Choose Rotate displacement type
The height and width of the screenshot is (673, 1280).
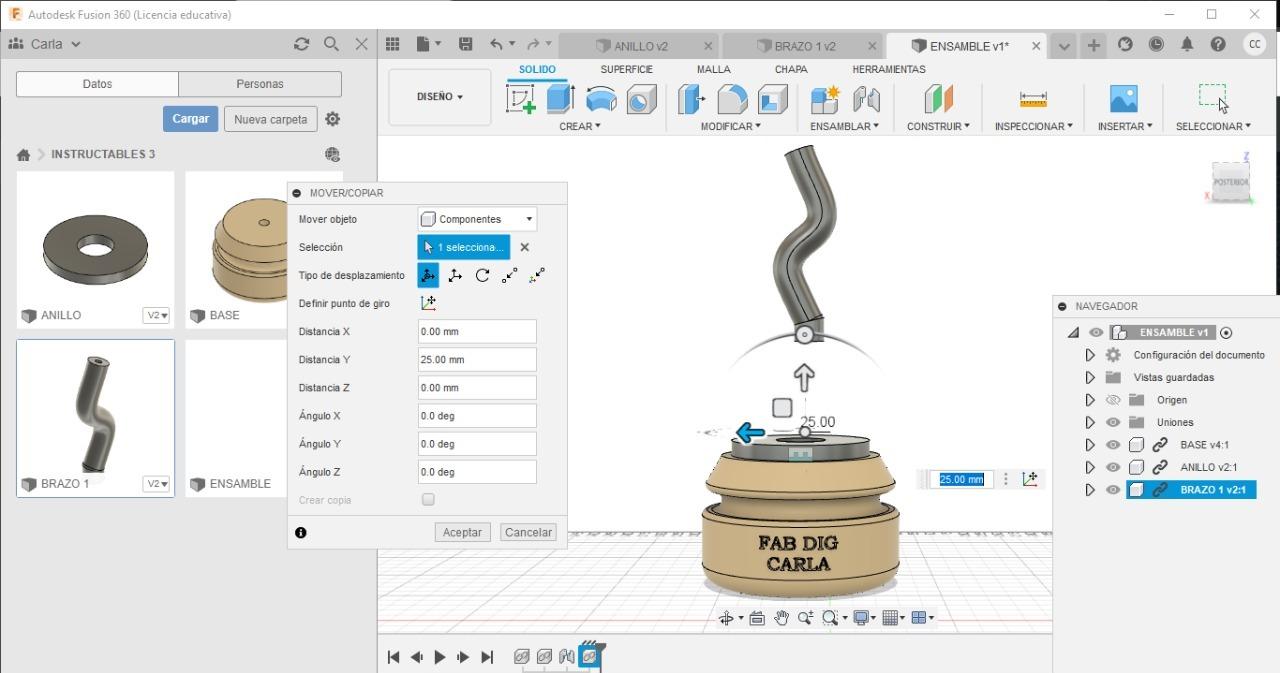[x=482, y=275]
